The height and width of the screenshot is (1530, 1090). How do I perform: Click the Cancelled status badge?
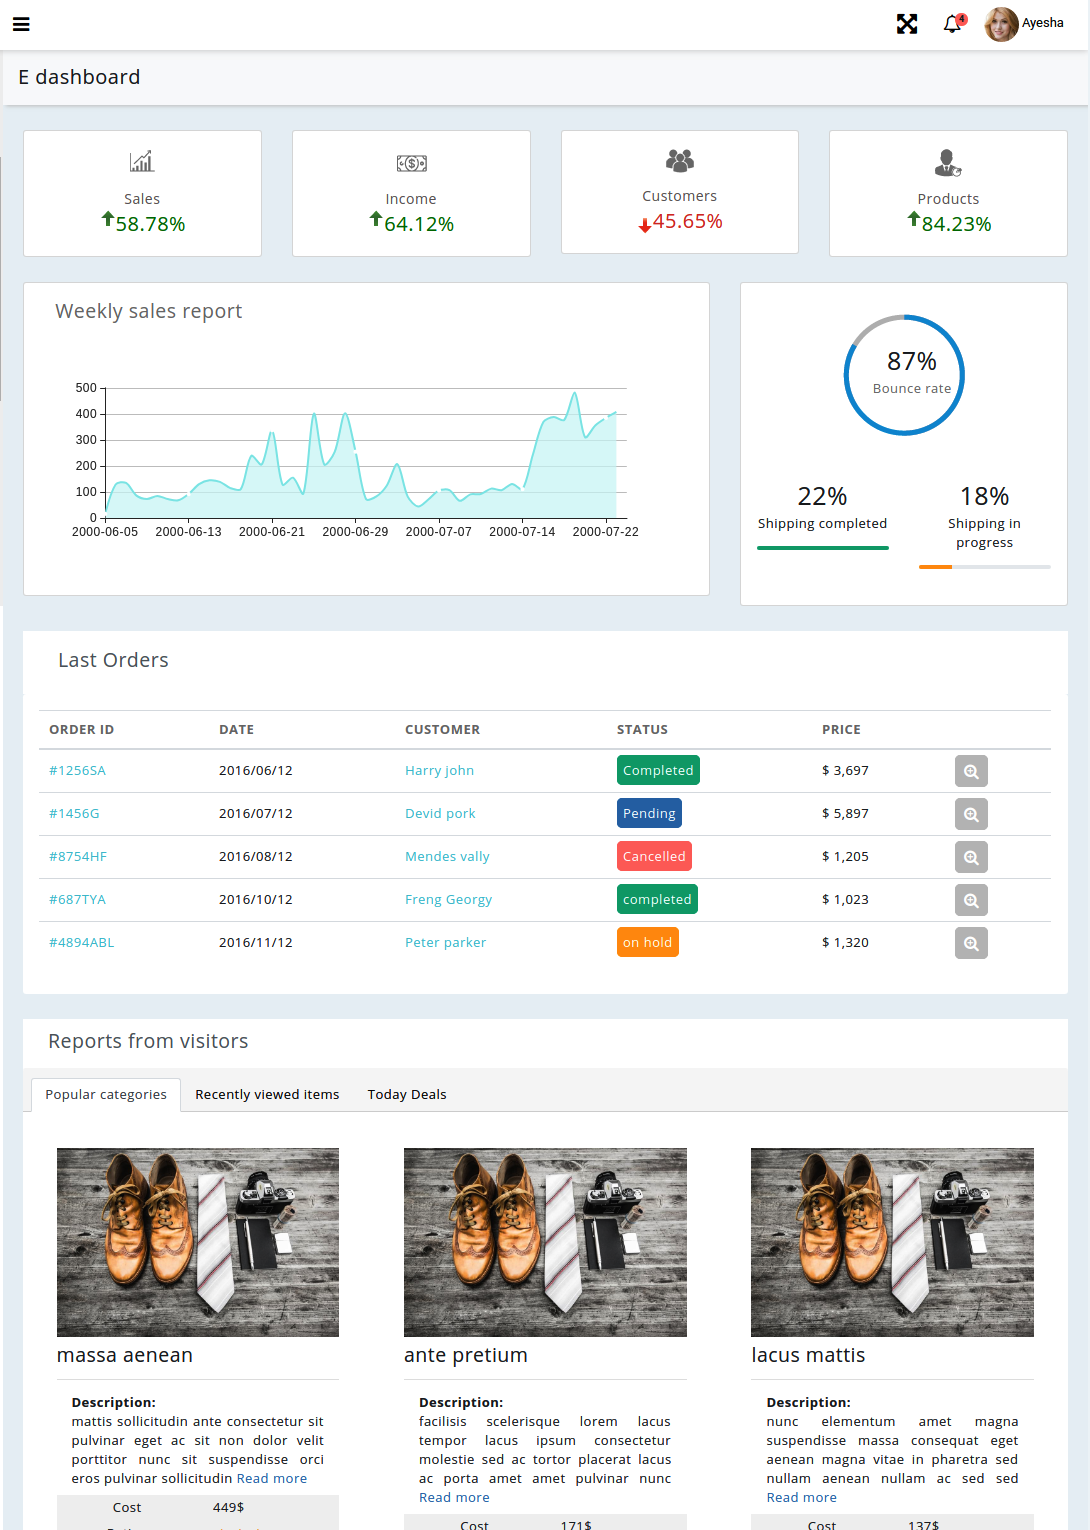click(x=654, y=857)
